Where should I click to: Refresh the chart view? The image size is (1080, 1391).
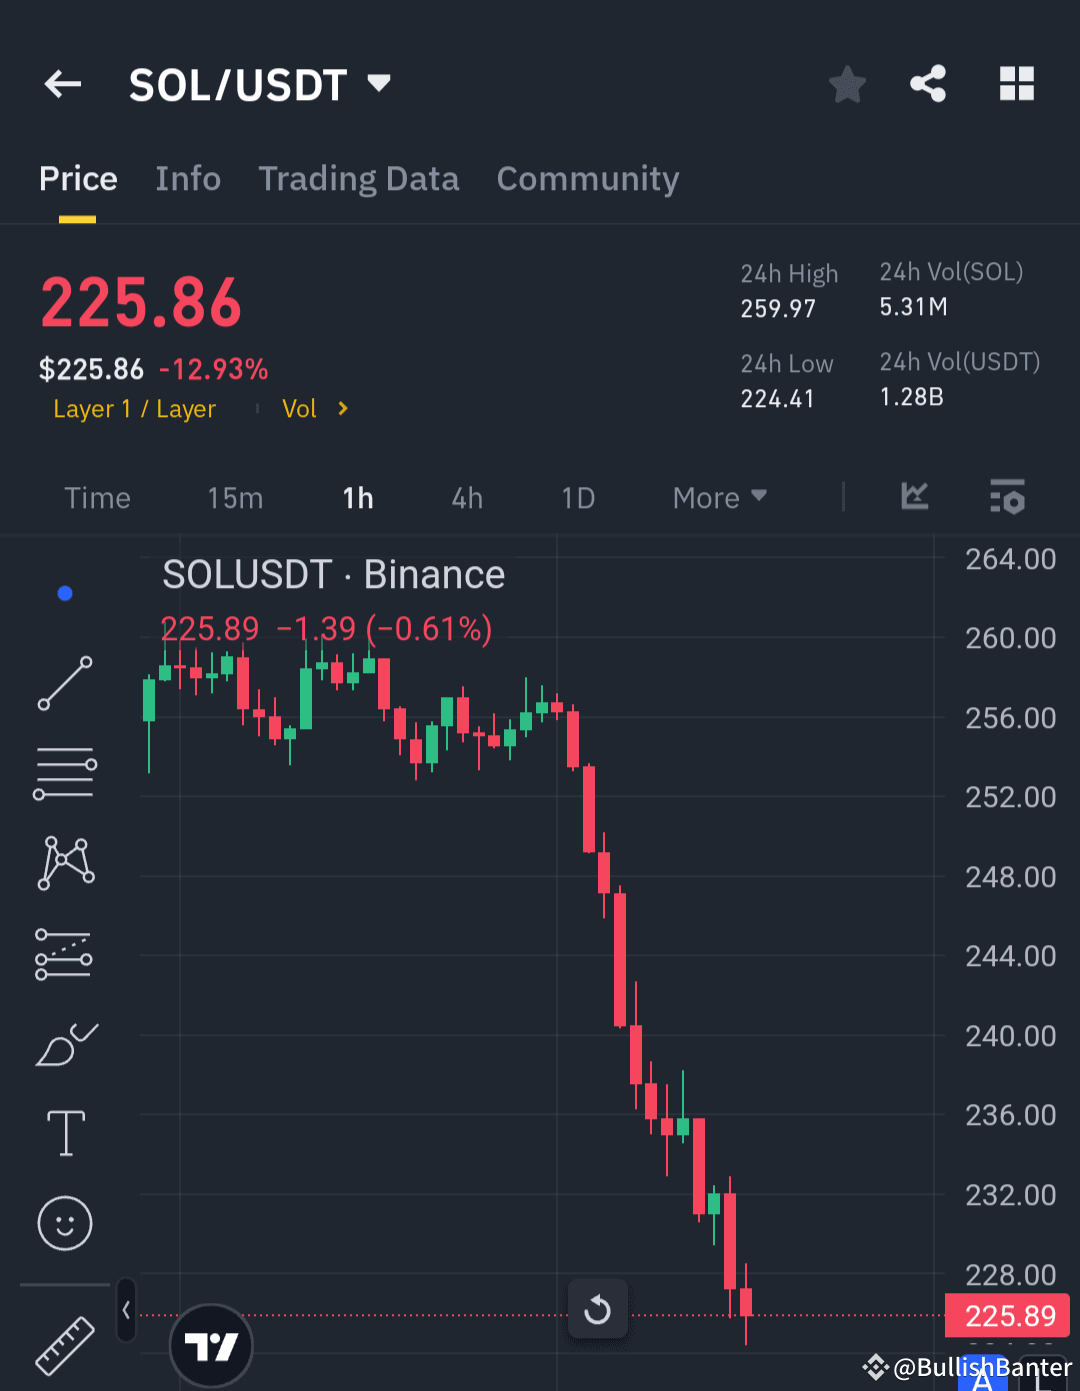[598, 1309]
